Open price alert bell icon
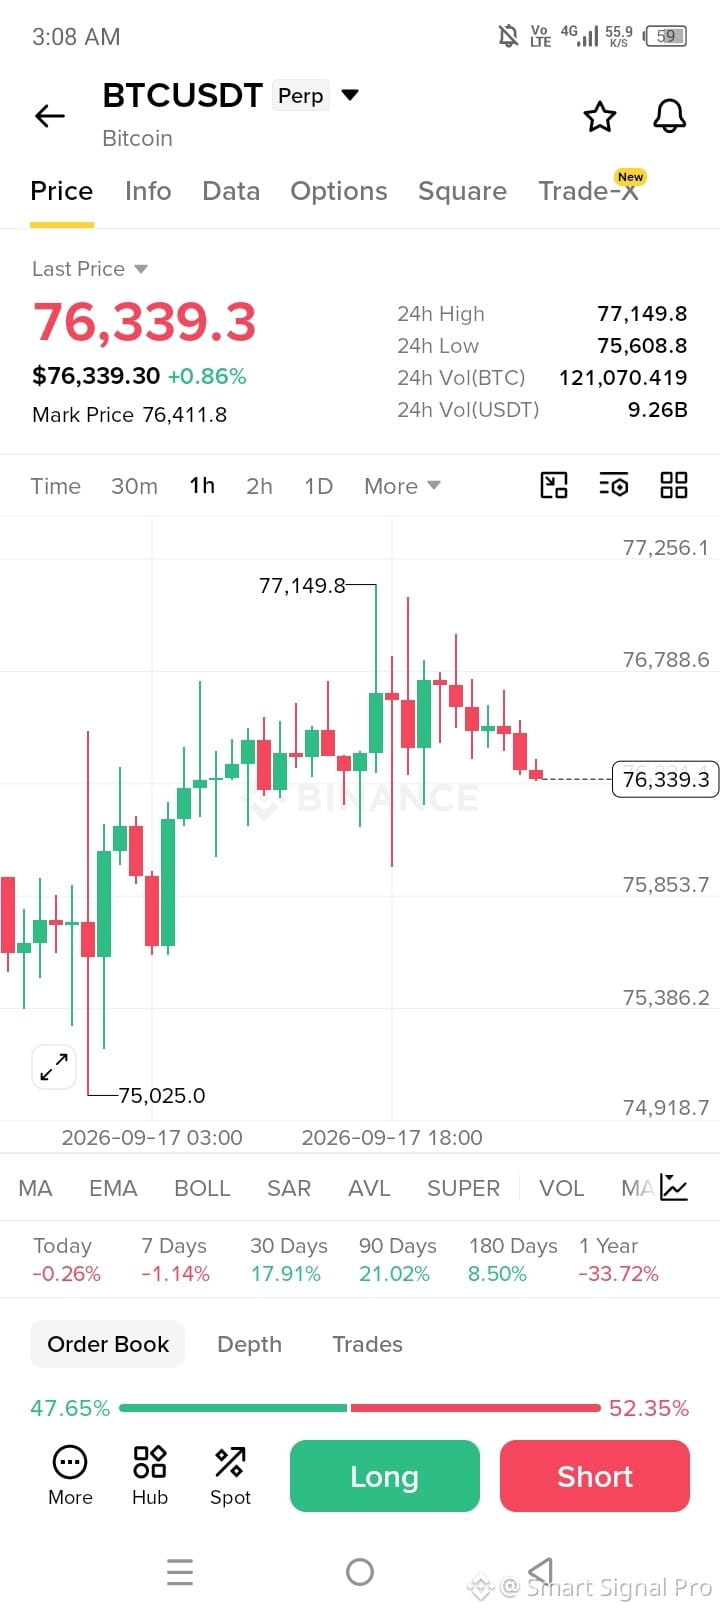Viewport: 720px width, 1612px height. pos(670,116)
